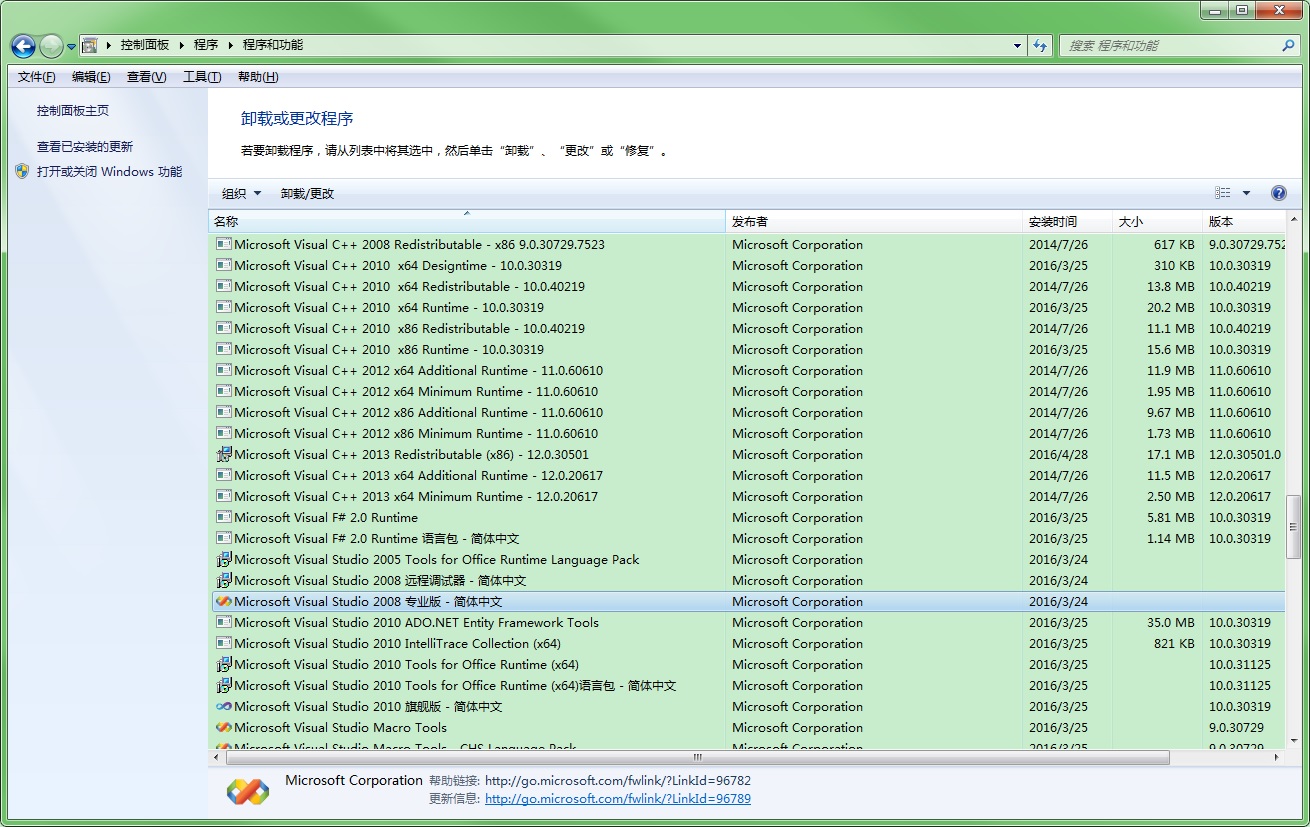Sort by the 版本 column header
This screenshot has height=827, width=1310.
1243,222
